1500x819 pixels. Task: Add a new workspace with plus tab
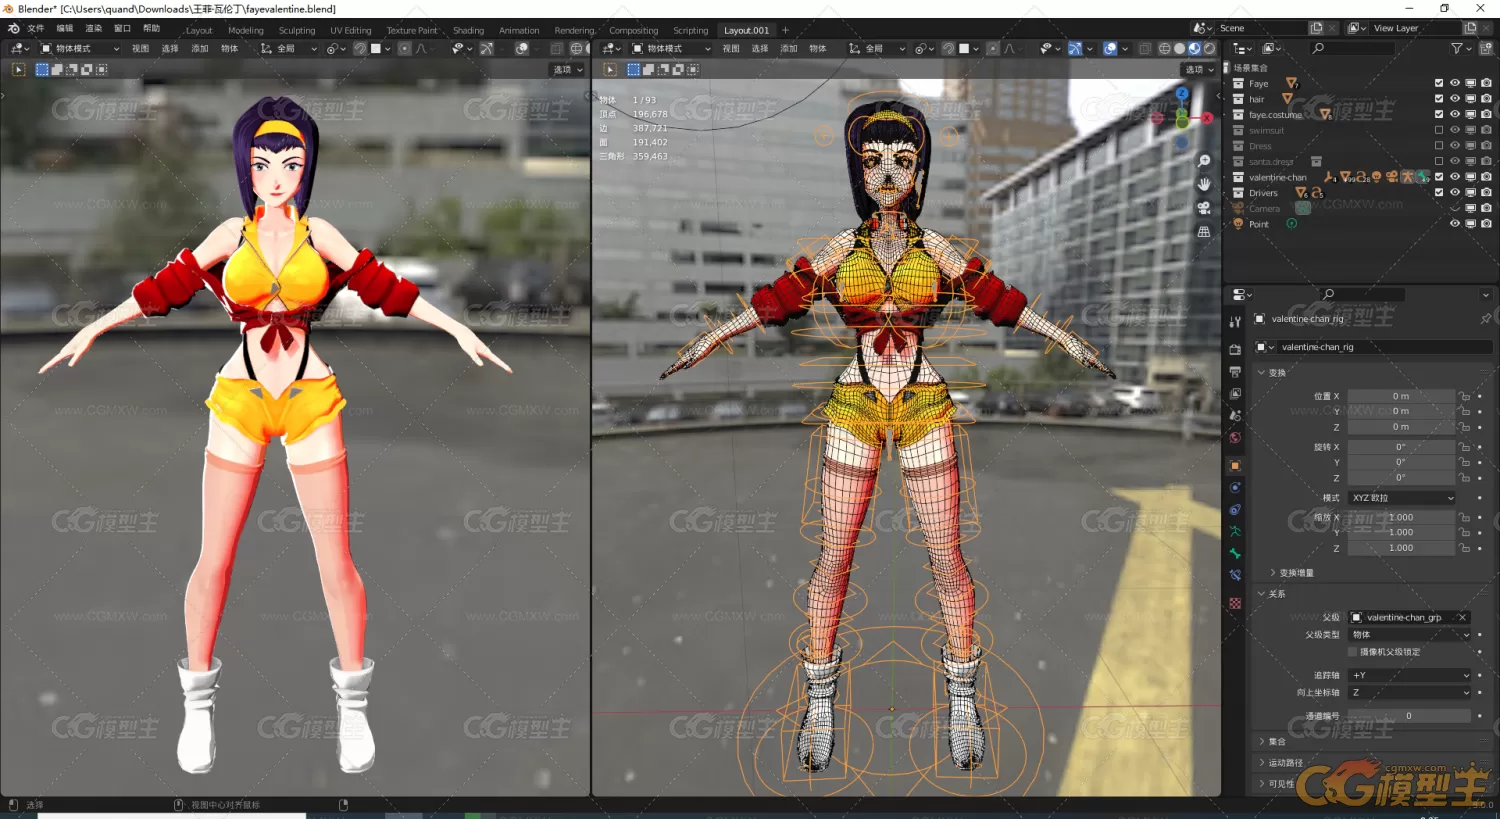point(785,30)
